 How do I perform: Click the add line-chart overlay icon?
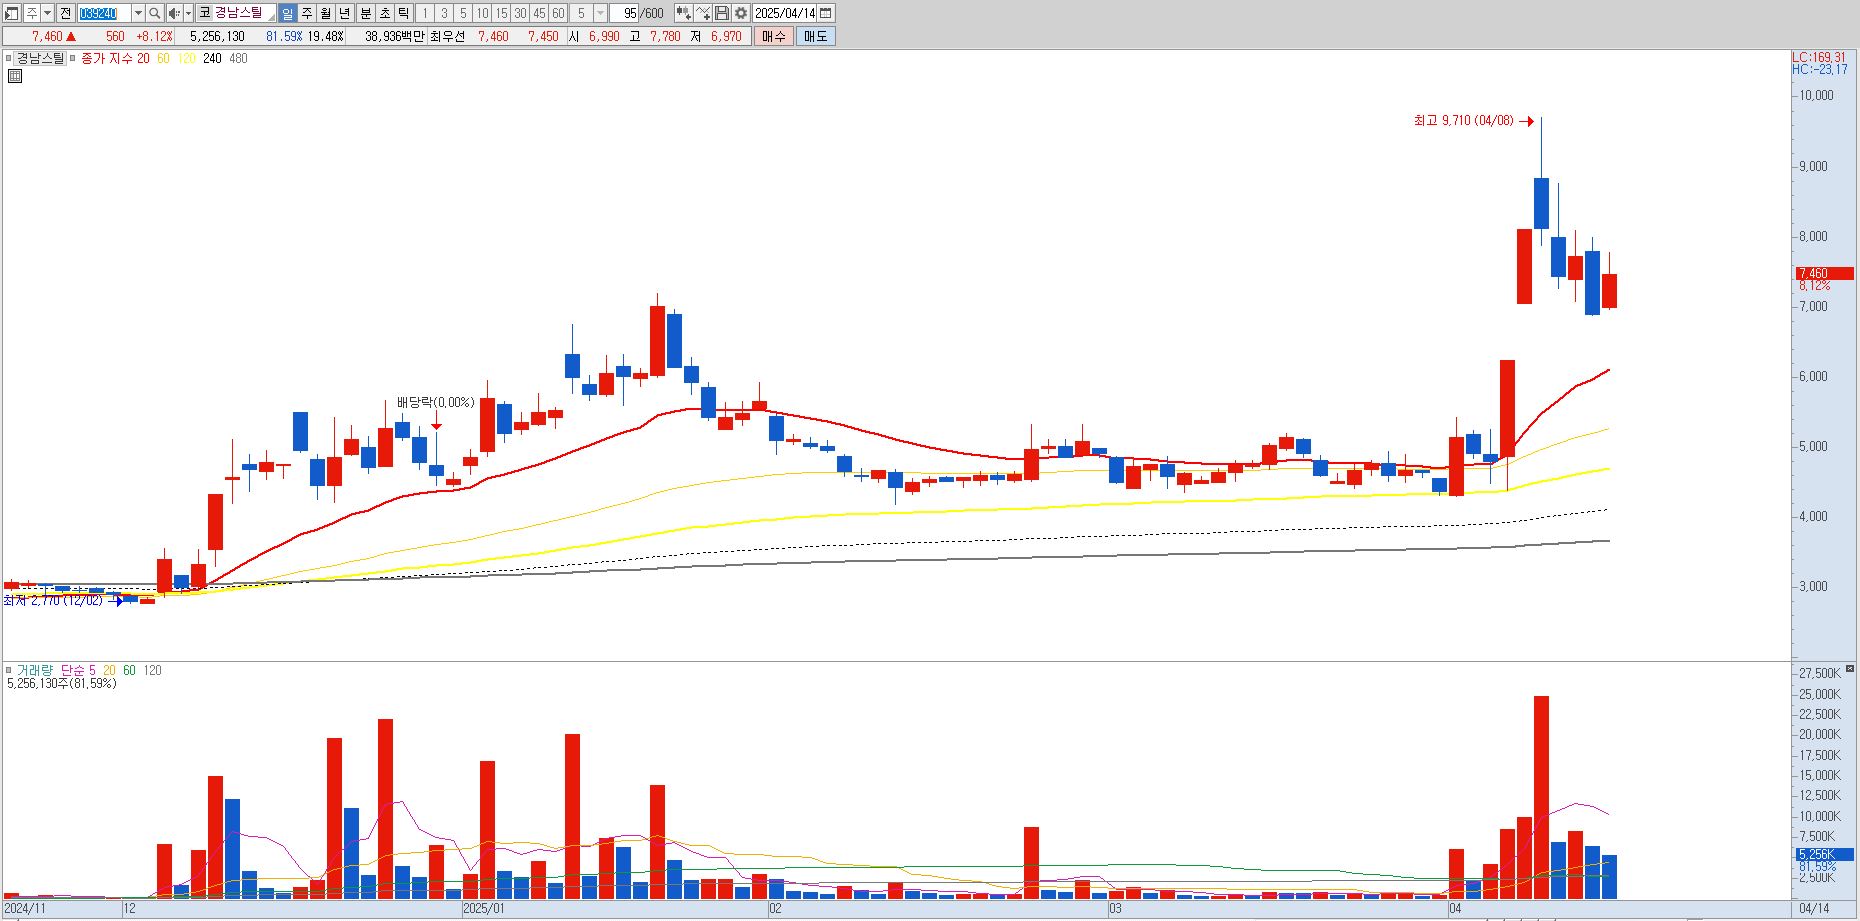tap(702, 13)
